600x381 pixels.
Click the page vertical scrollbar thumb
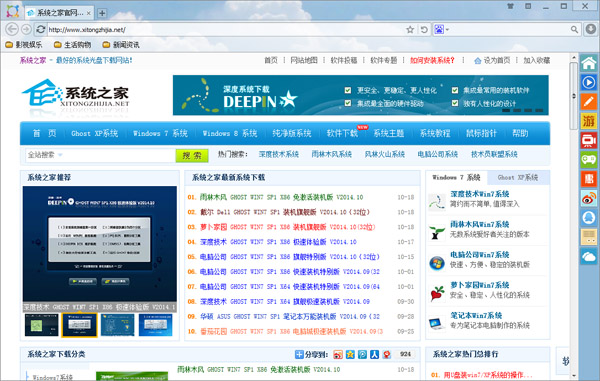[573, 96]
